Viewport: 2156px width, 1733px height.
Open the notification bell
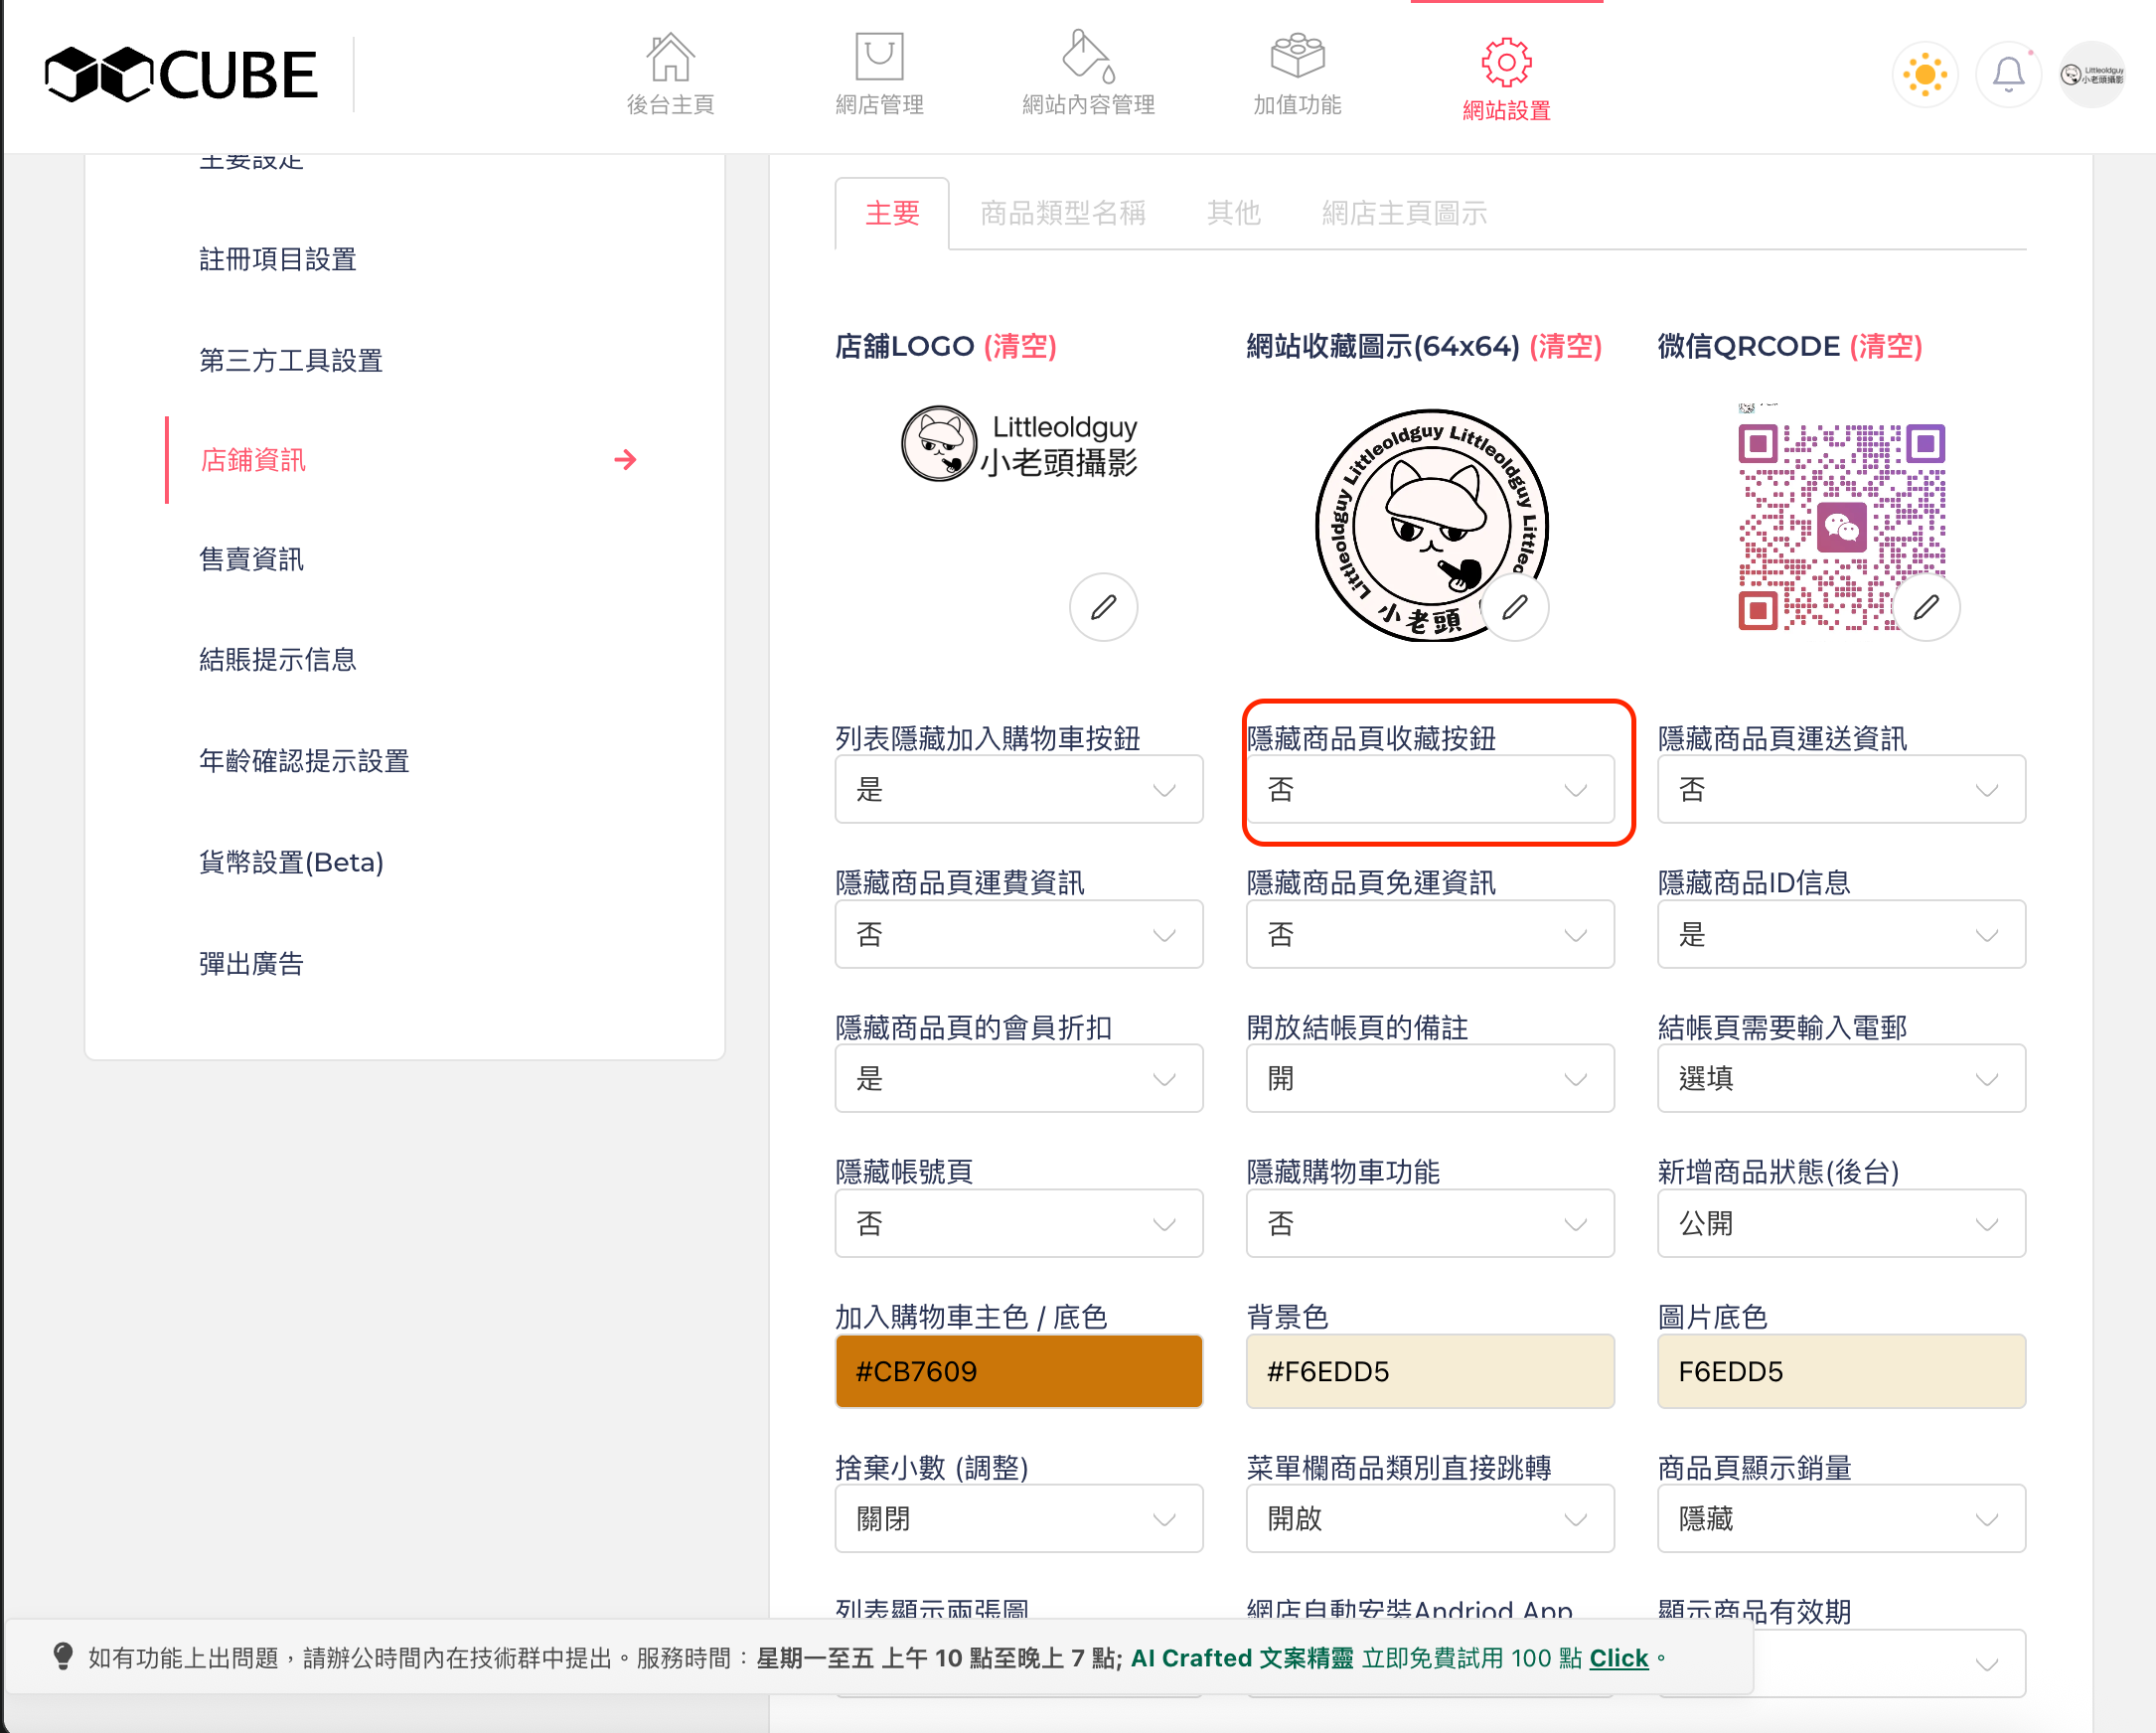coord(2008,75)
